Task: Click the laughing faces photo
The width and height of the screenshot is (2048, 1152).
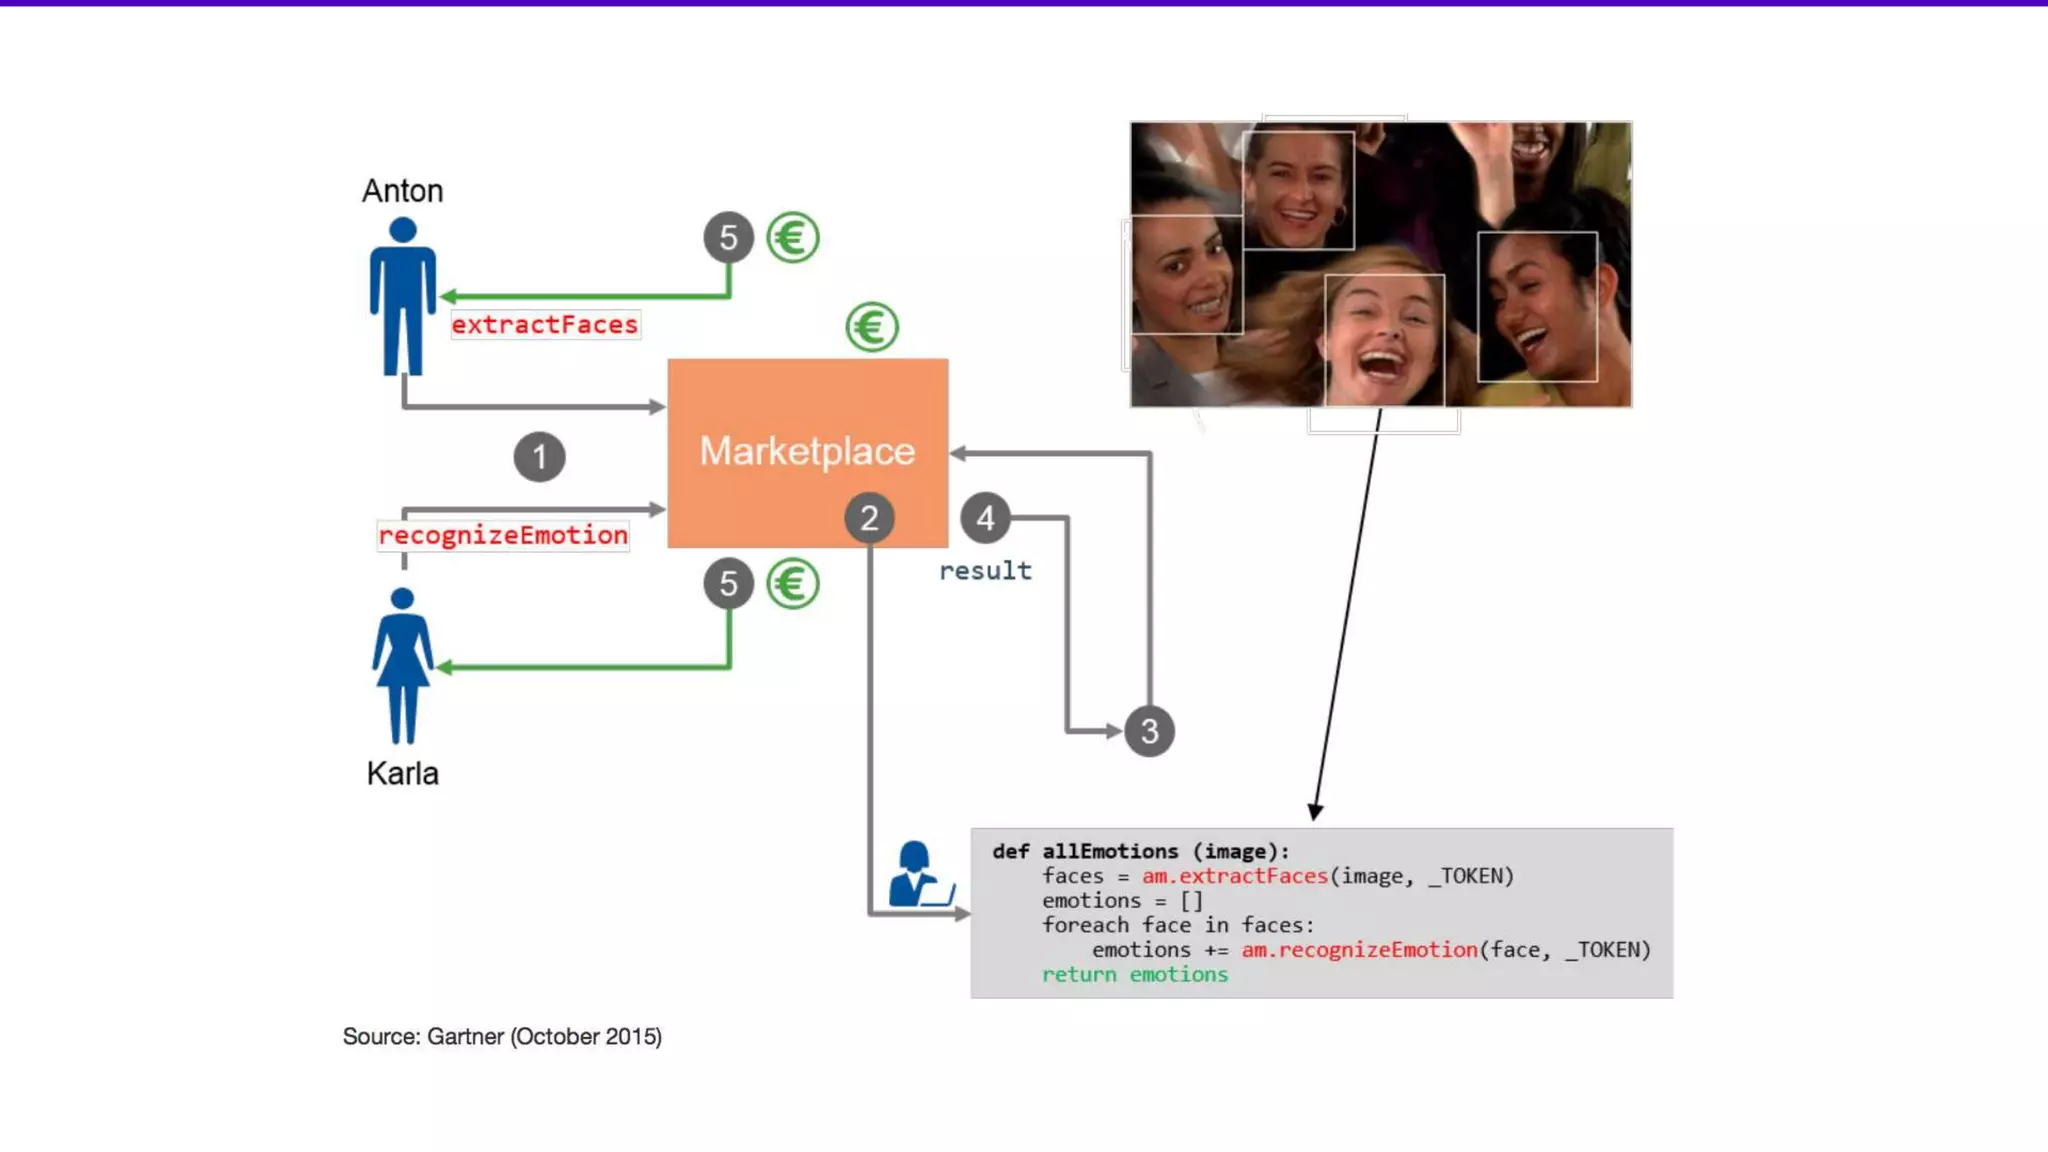Action: 1380,264
